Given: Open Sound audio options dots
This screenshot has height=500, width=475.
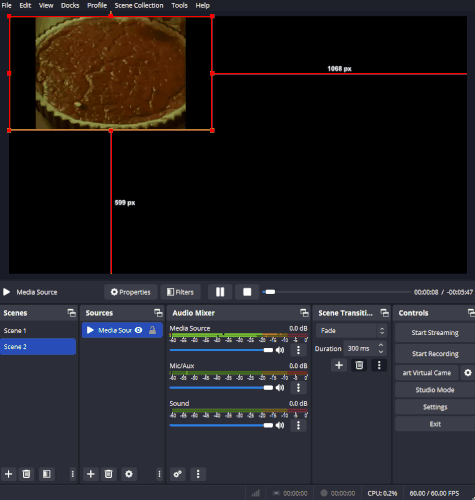Looking at the screenshot, I should (298, 425).
